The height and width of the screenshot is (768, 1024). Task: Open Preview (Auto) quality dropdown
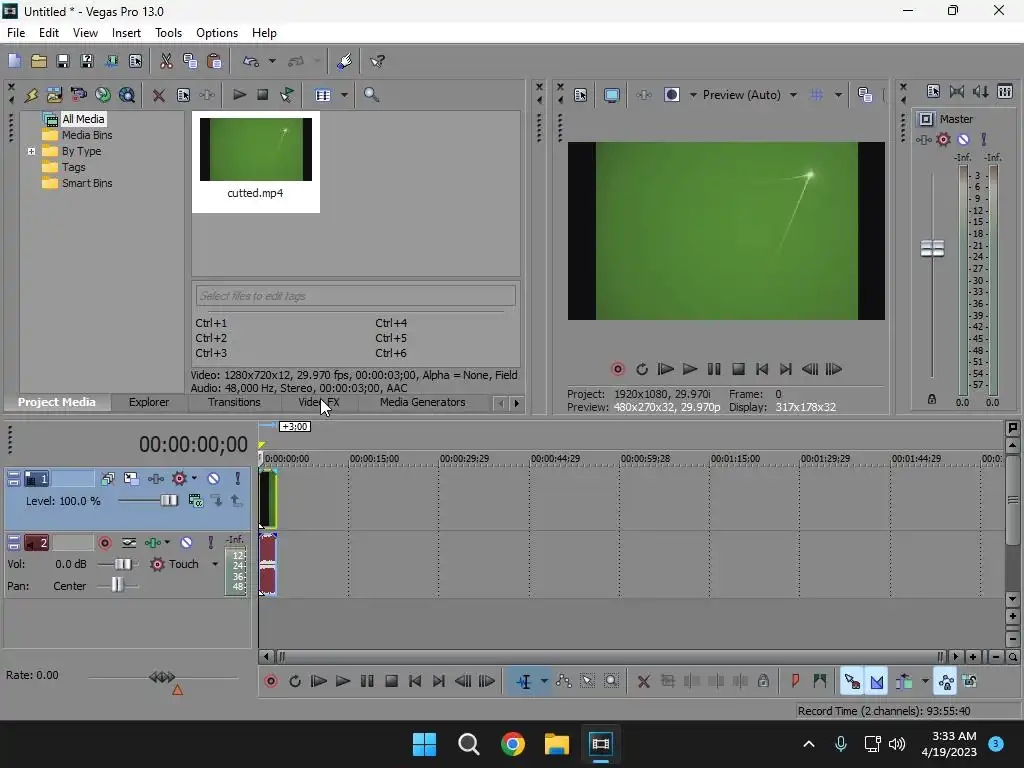[x=793, y=95]
